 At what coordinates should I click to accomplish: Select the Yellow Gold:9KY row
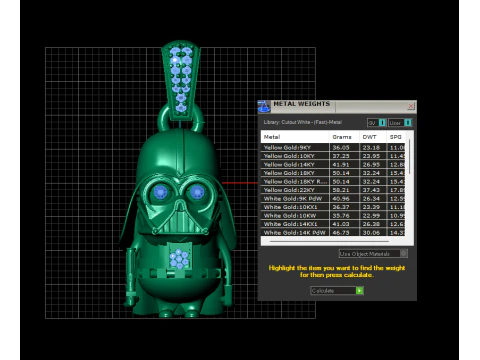point(333,147)
